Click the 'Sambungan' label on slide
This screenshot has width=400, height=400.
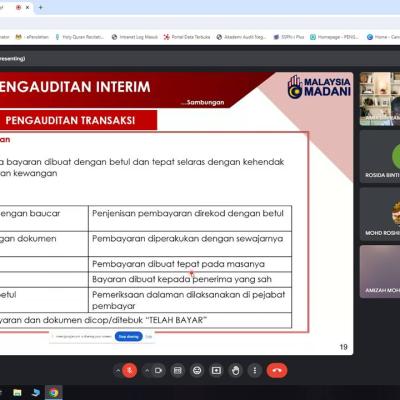pyautogui.click(x=205, y=102)
